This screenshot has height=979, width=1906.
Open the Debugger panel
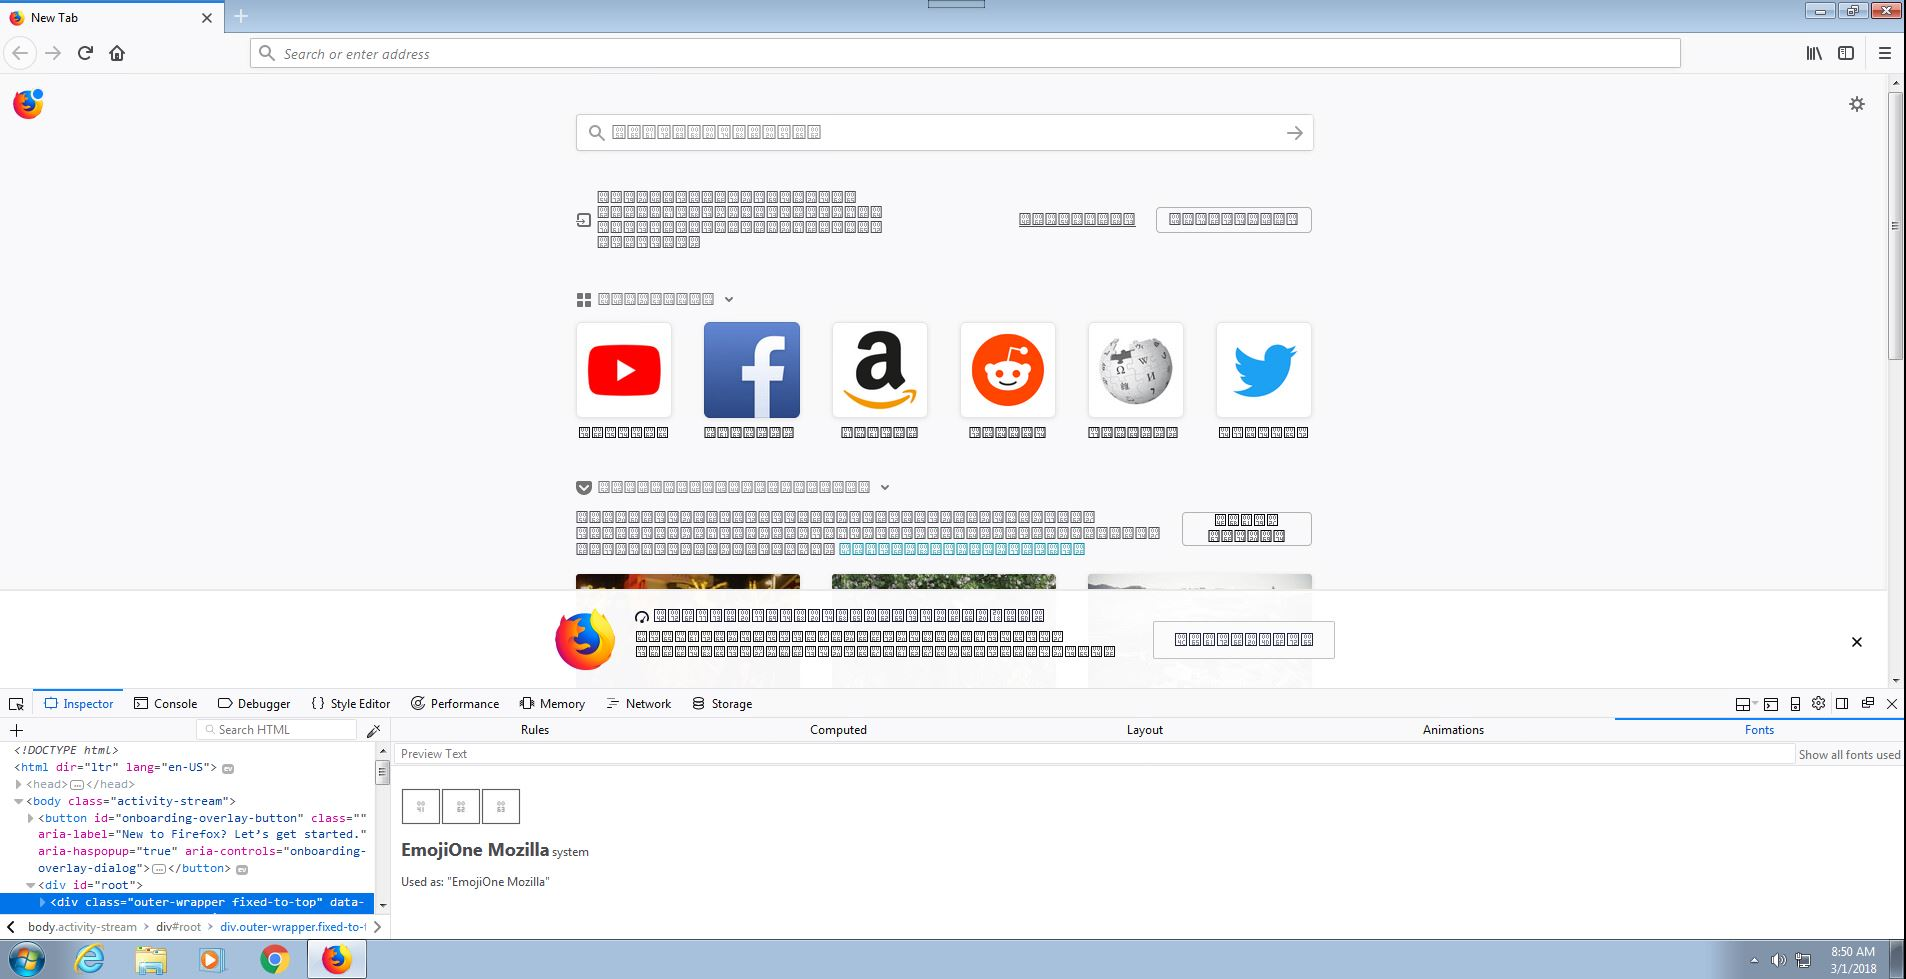click(x=254, y=704)
